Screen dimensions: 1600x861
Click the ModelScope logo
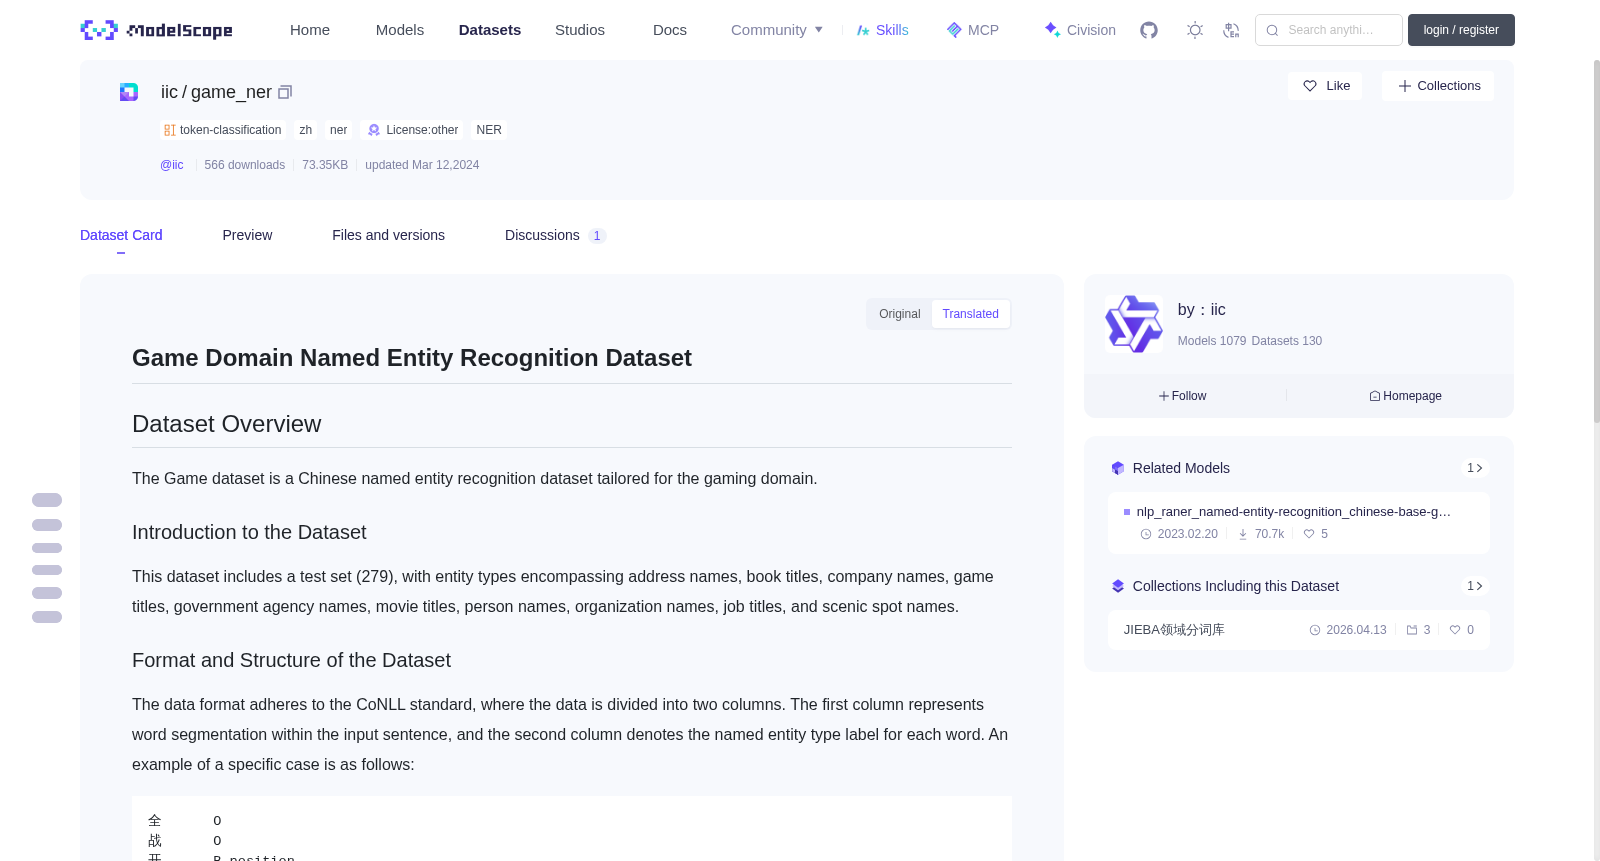pos(156,30)
